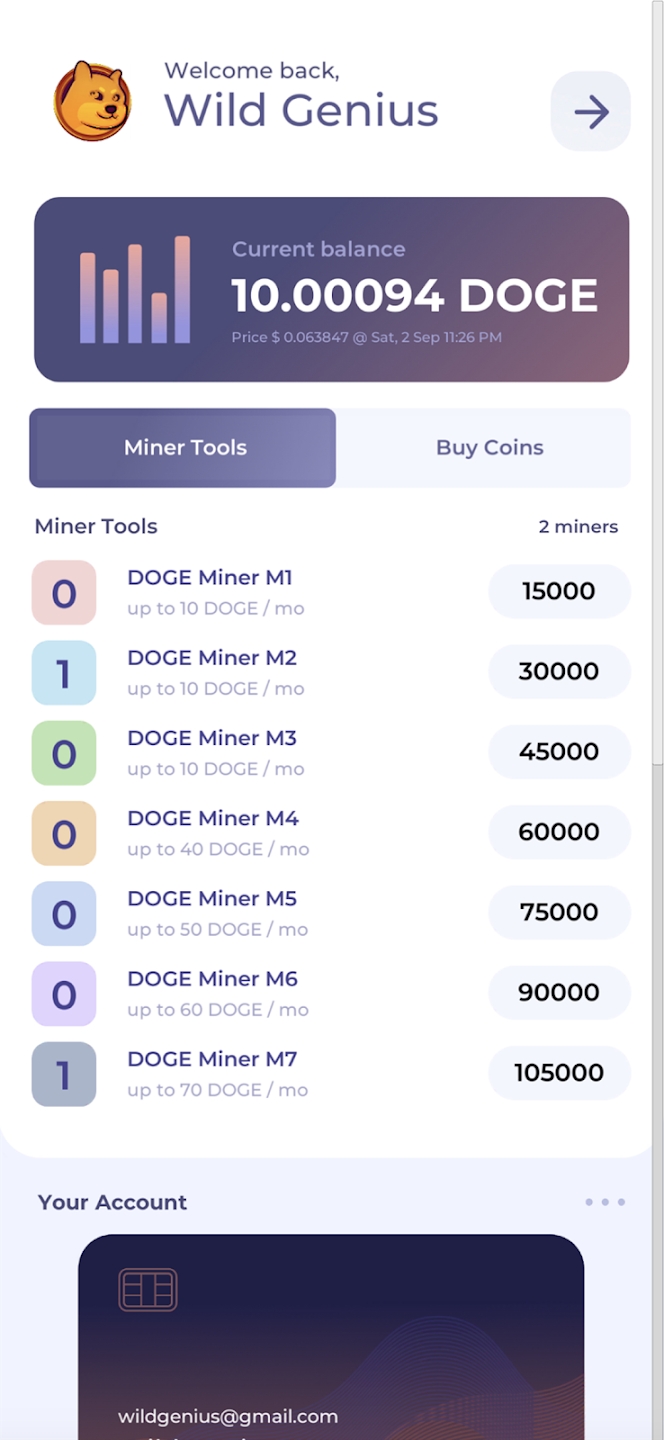Image resolution: width=664 pixels, height=1440 pixels.
Task: Select the light blue count badge for Miner M2
Action: pos(64,673)
